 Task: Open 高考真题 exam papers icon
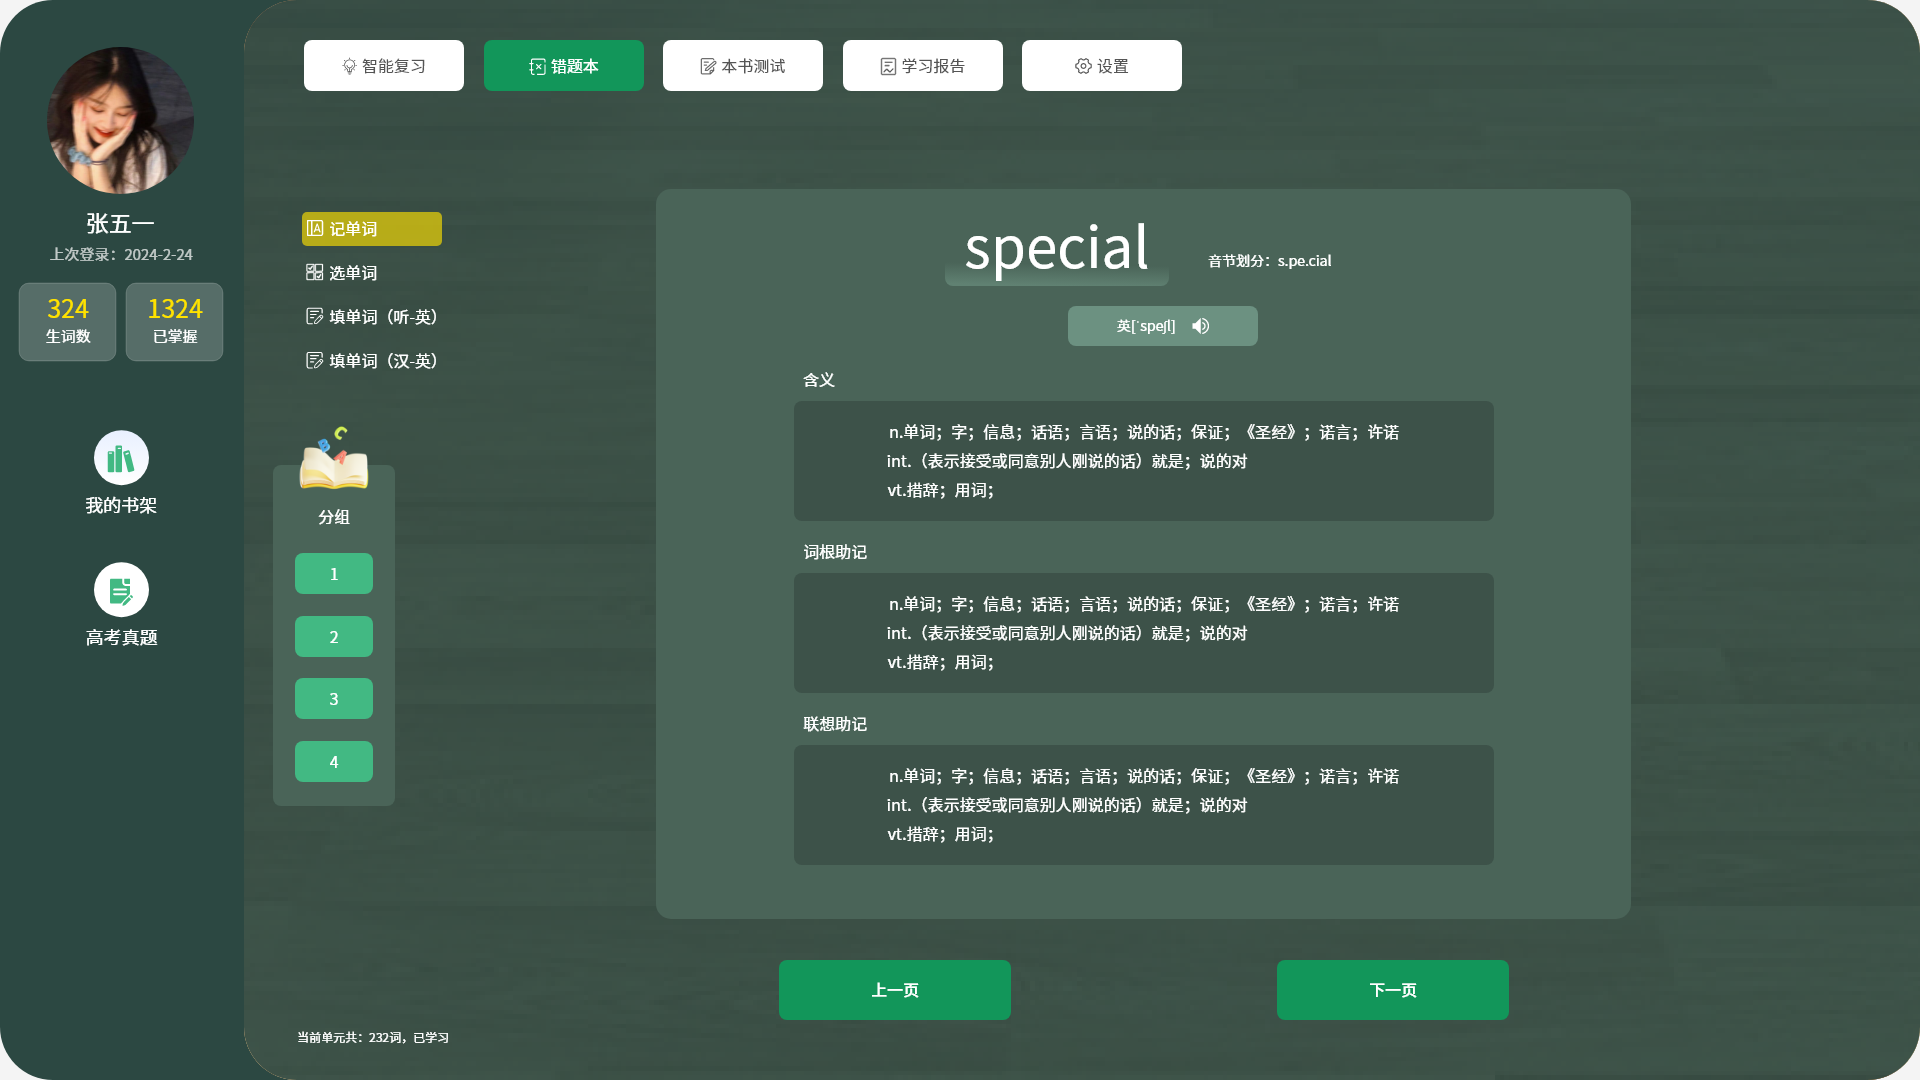(121, 590)
